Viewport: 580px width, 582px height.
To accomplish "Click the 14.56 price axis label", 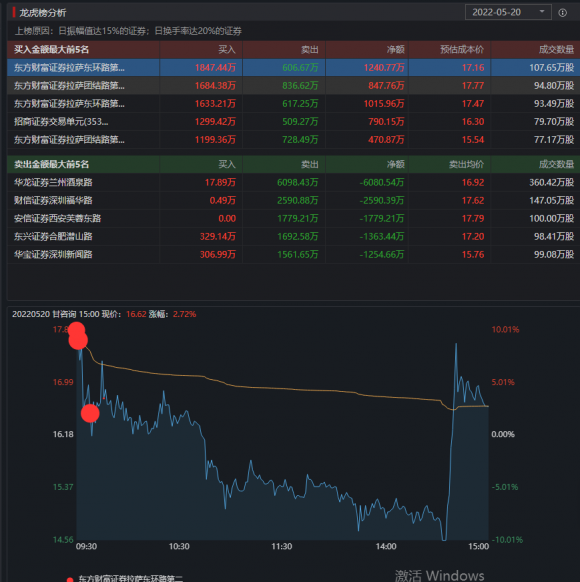I will click(x=63, y=540).
